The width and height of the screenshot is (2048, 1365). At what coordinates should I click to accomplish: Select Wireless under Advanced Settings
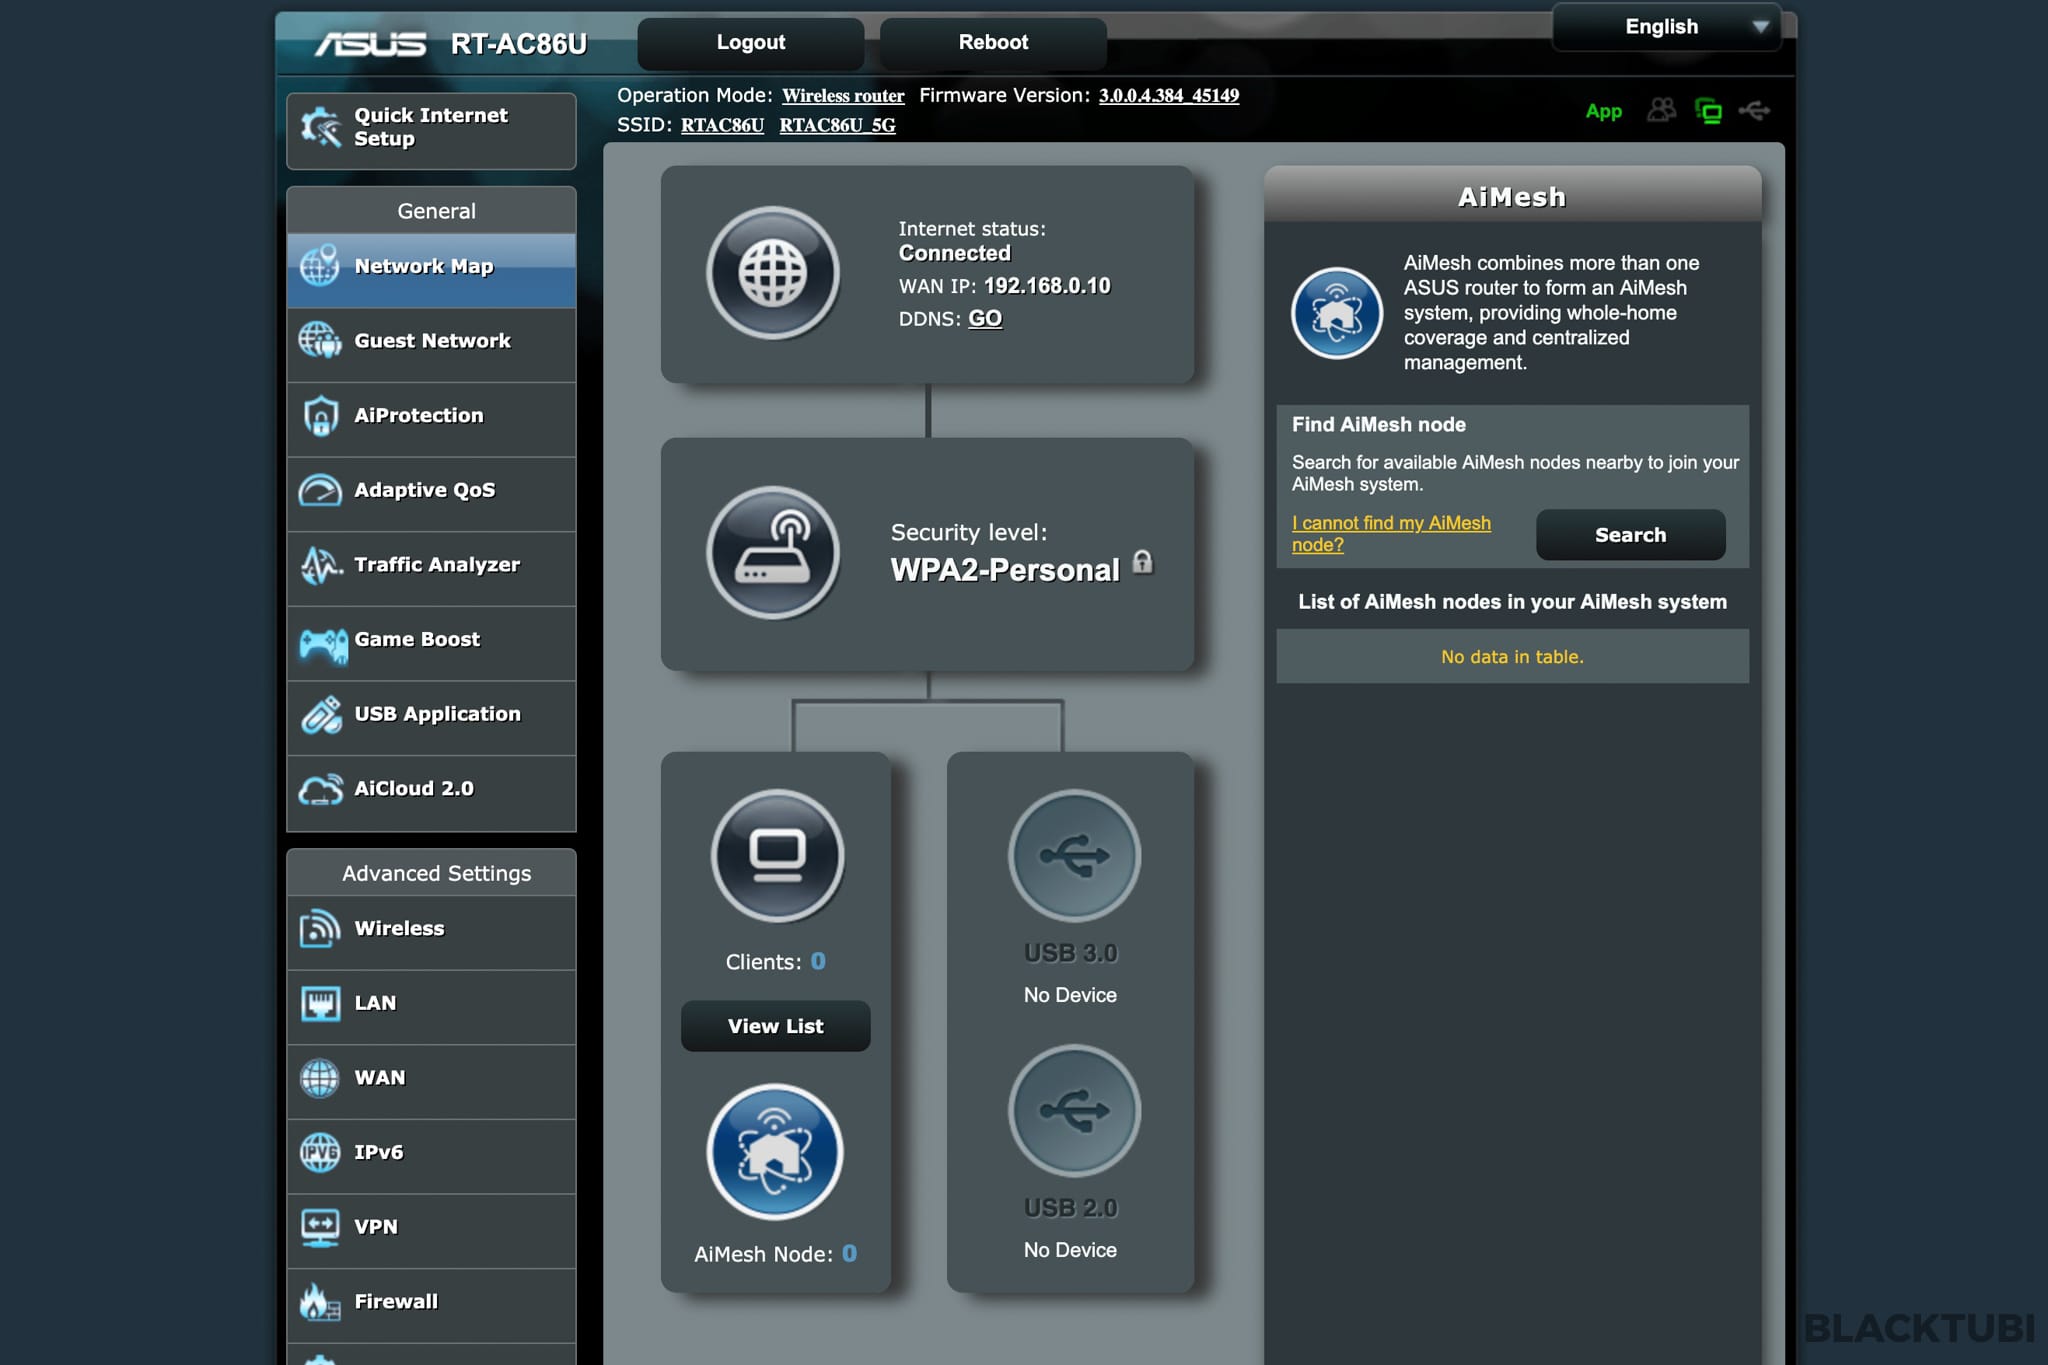[431, 929]
